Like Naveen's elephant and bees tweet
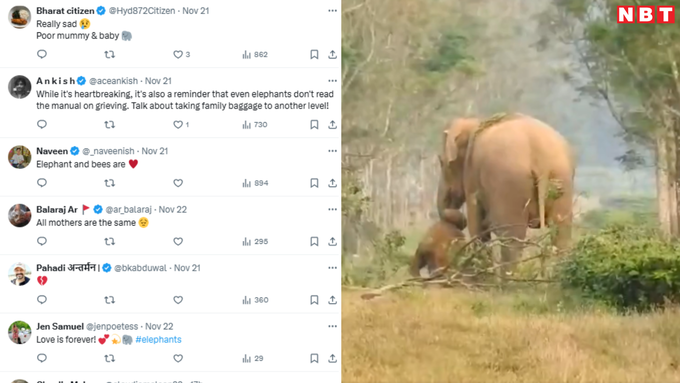Screen dimensions: 680x383 tap(178, 183)
